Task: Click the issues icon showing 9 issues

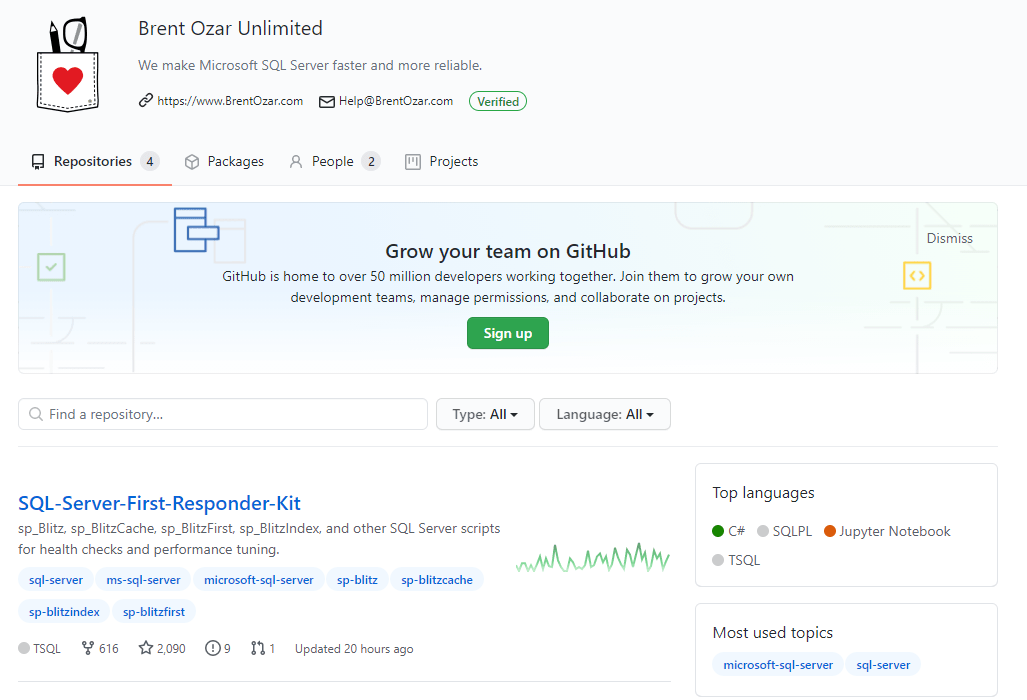Action: pos(212,648)
